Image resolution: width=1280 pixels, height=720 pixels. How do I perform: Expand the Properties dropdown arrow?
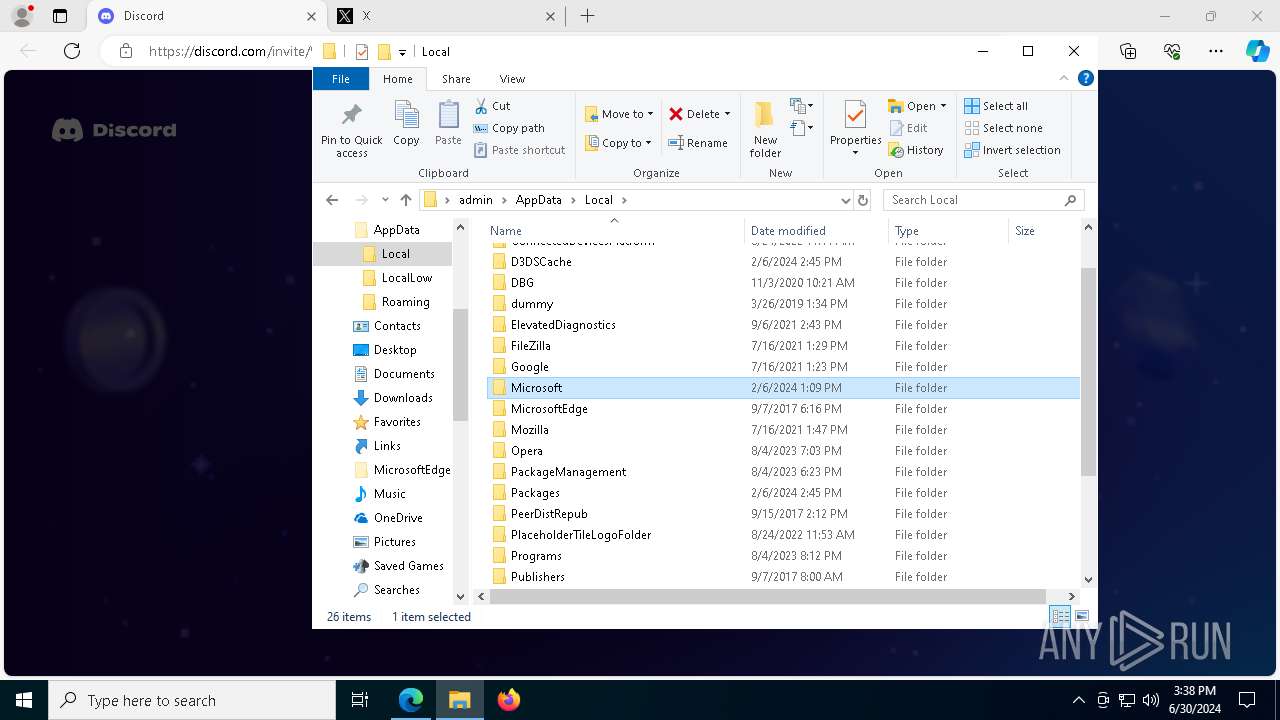tap(855, 153)
